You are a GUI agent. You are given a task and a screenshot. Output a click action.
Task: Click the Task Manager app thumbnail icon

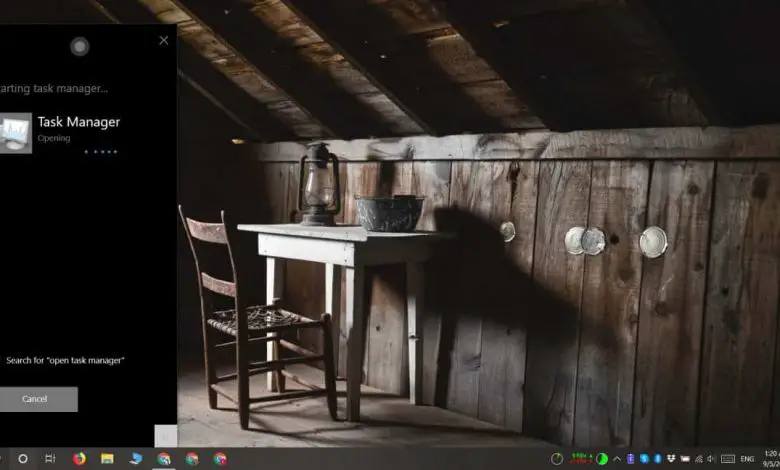point(15,133)
